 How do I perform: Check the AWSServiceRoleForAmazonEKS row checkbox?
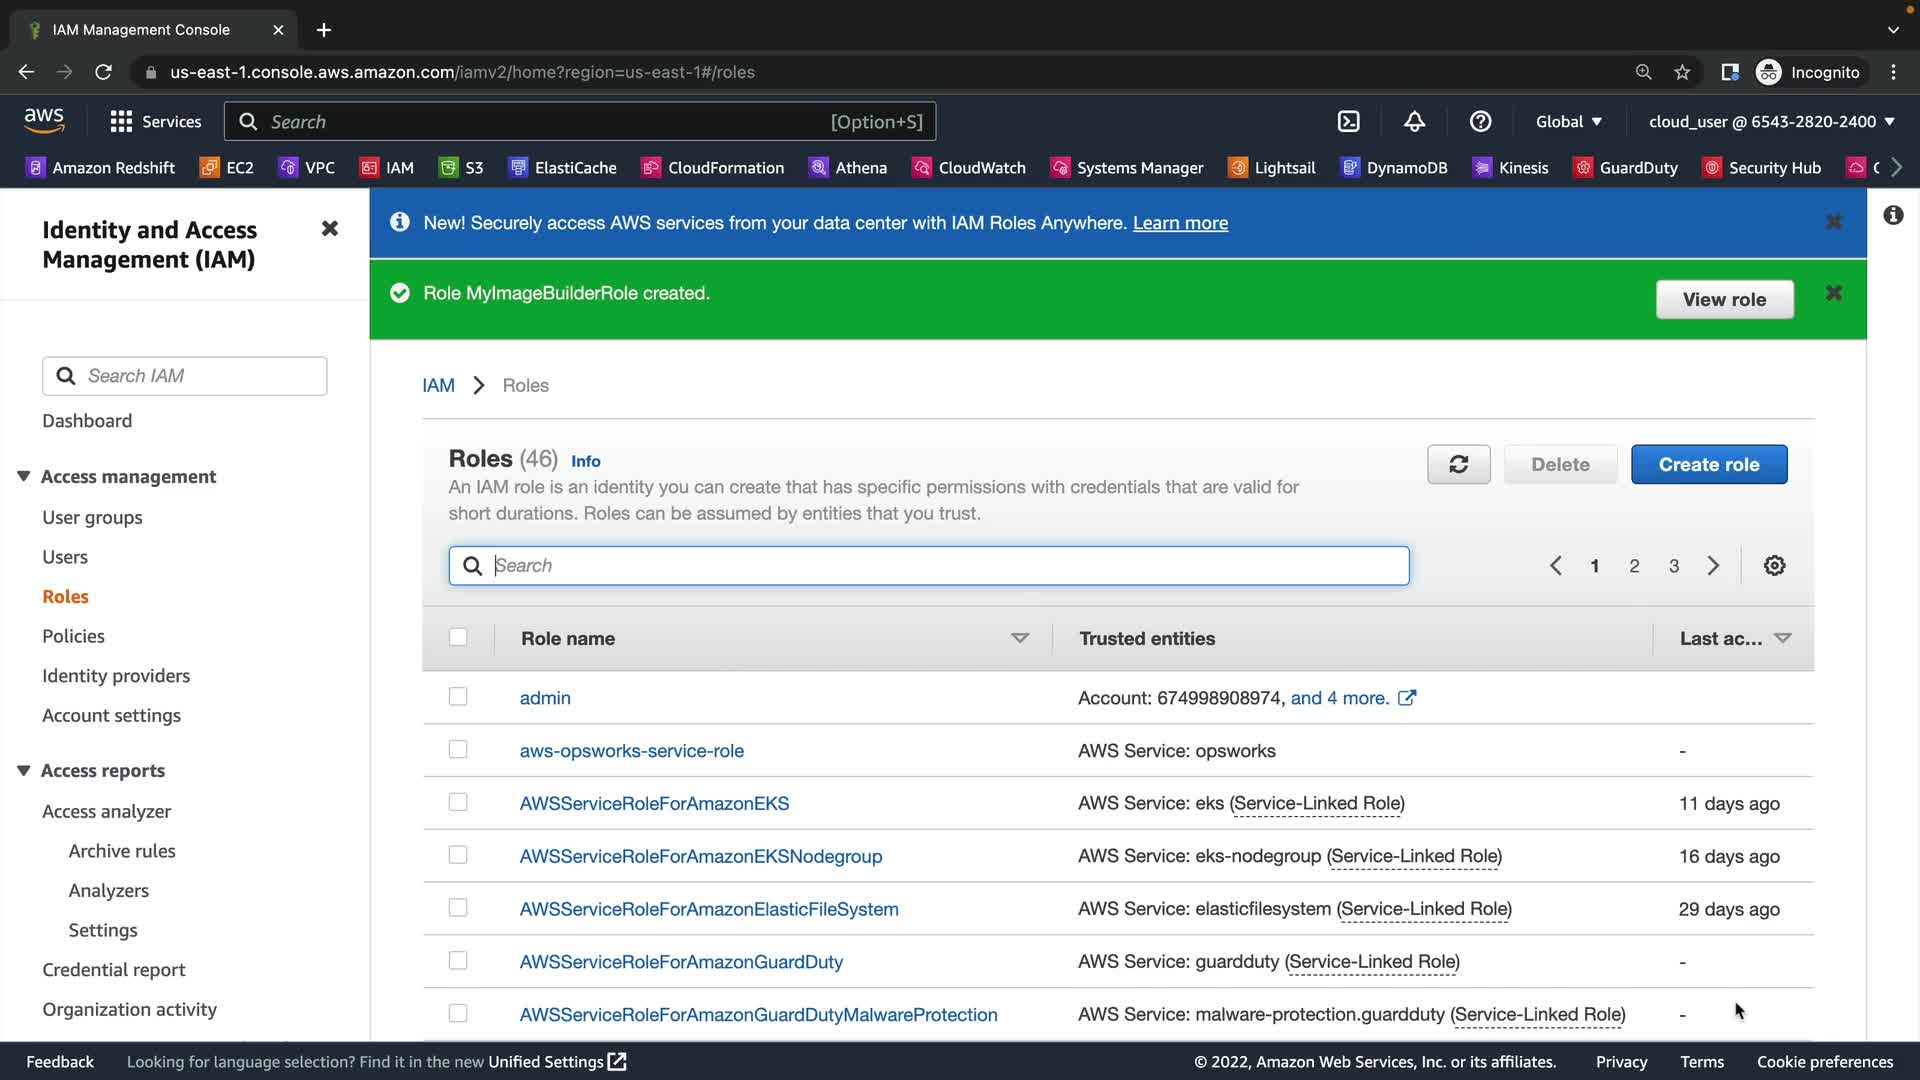point(458,802)
